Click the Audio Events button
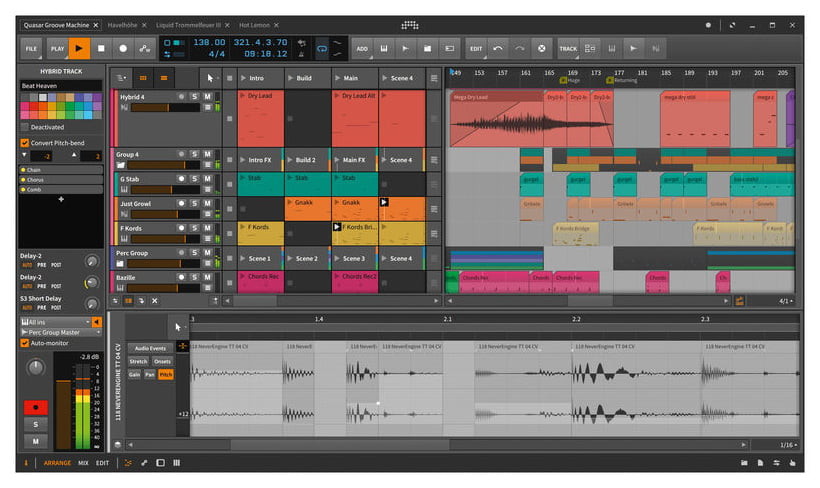820x488 pixels. [x=150, y=348]
